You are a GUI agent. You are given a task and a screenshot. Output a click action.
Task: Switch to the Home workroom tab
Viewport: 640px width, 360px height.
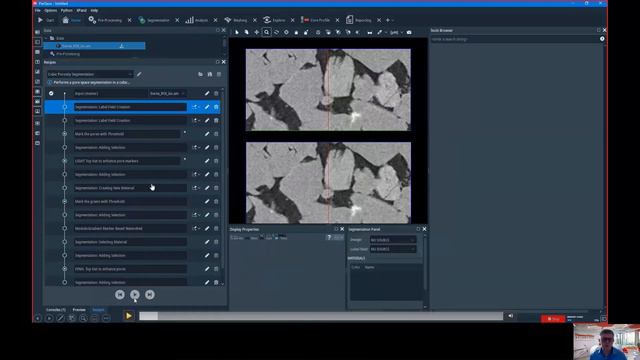72,20
